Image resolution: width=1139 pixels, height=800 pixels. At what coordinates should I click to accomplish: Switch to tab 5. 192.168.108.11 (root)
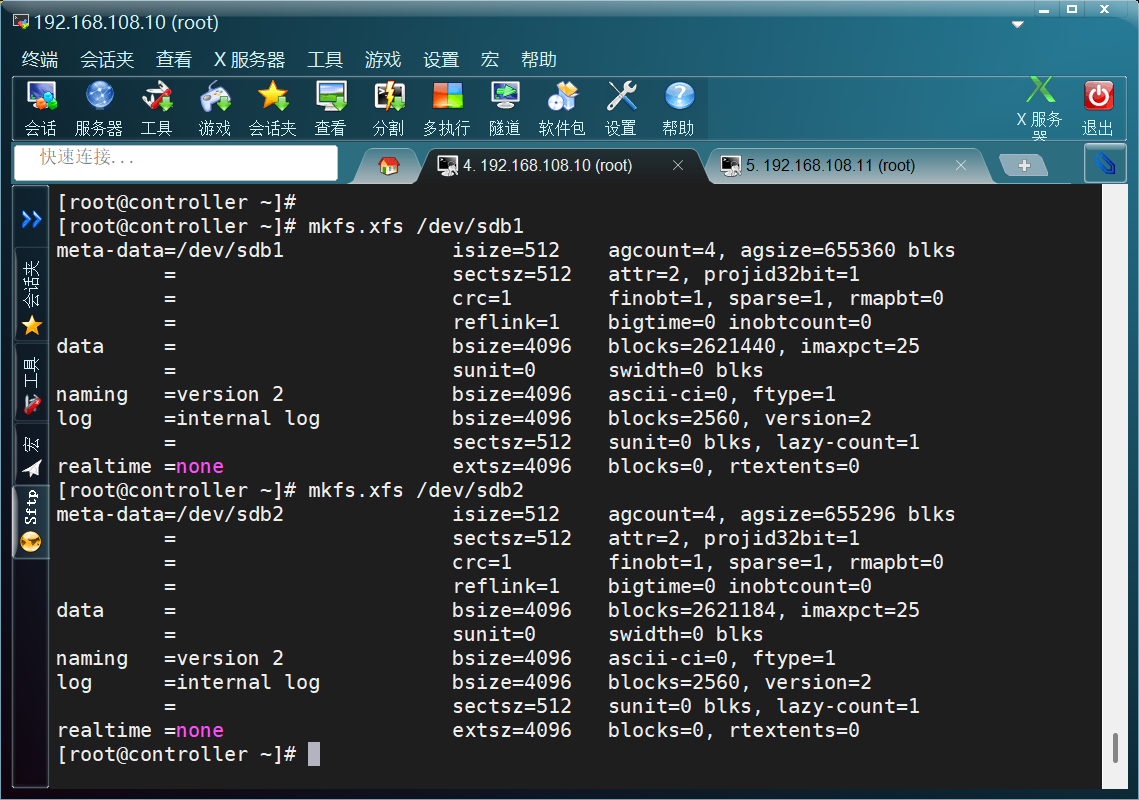point(830,166)
